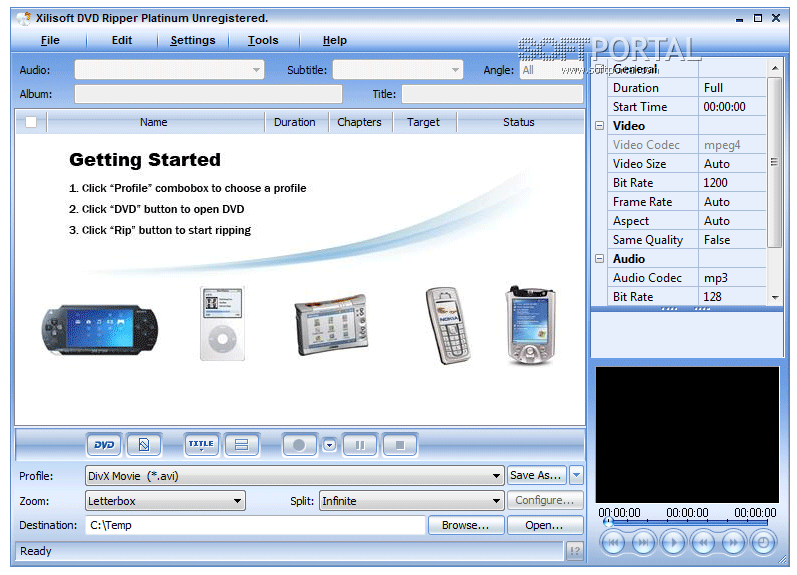Pause ripping with the pause icon

click(x=360, y=445)
